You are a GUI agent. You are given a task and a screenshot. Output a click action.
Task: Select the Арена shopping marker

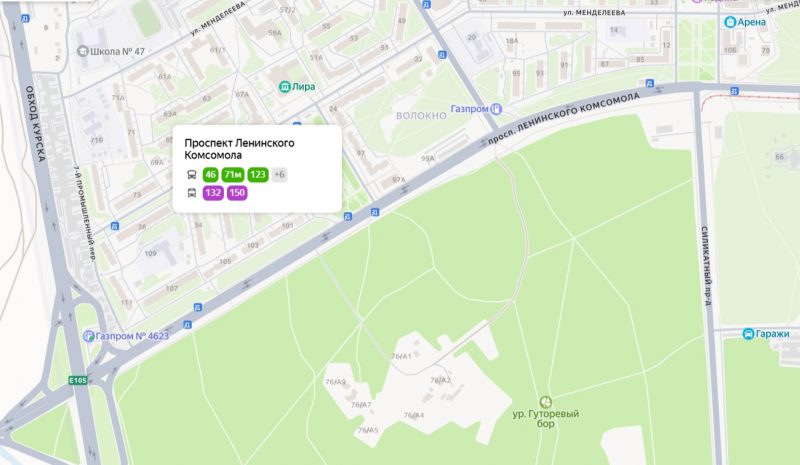(x=730, y=22)
